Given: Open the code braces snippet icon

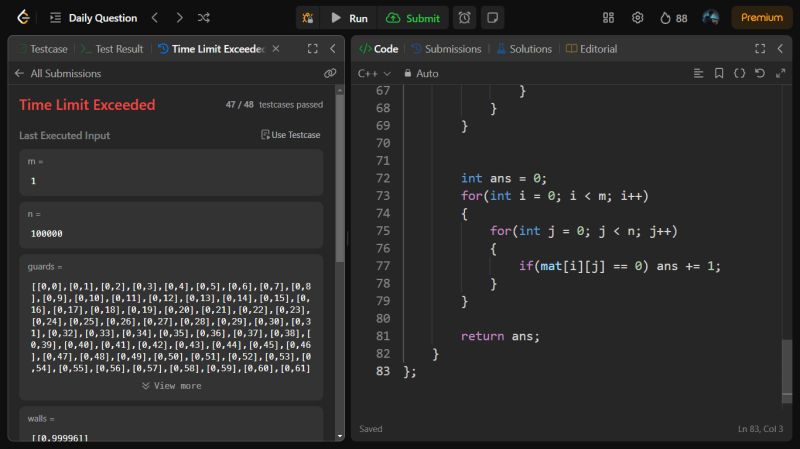Looking at the screenshot, I should tap(739, 73).
